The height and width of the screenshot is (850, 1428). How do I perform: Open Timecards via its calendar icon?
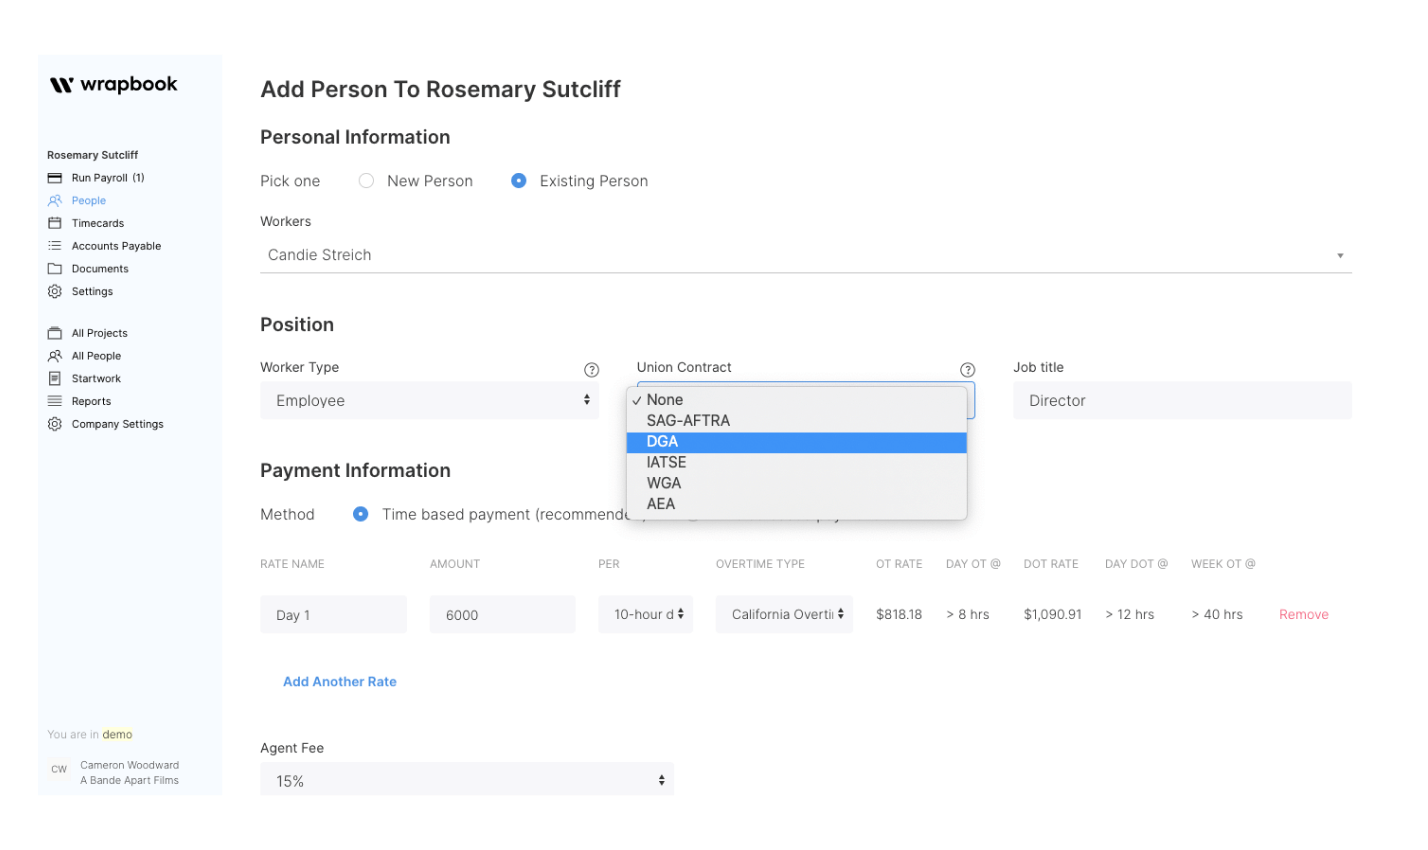[x=55, y=223]
